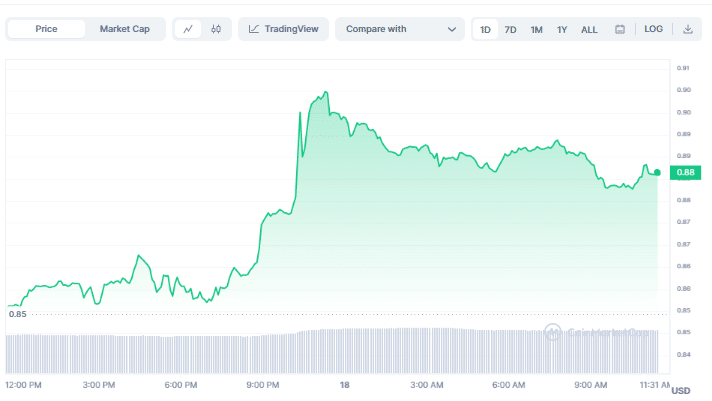Click the 9:00 AM time axis label

591,385
